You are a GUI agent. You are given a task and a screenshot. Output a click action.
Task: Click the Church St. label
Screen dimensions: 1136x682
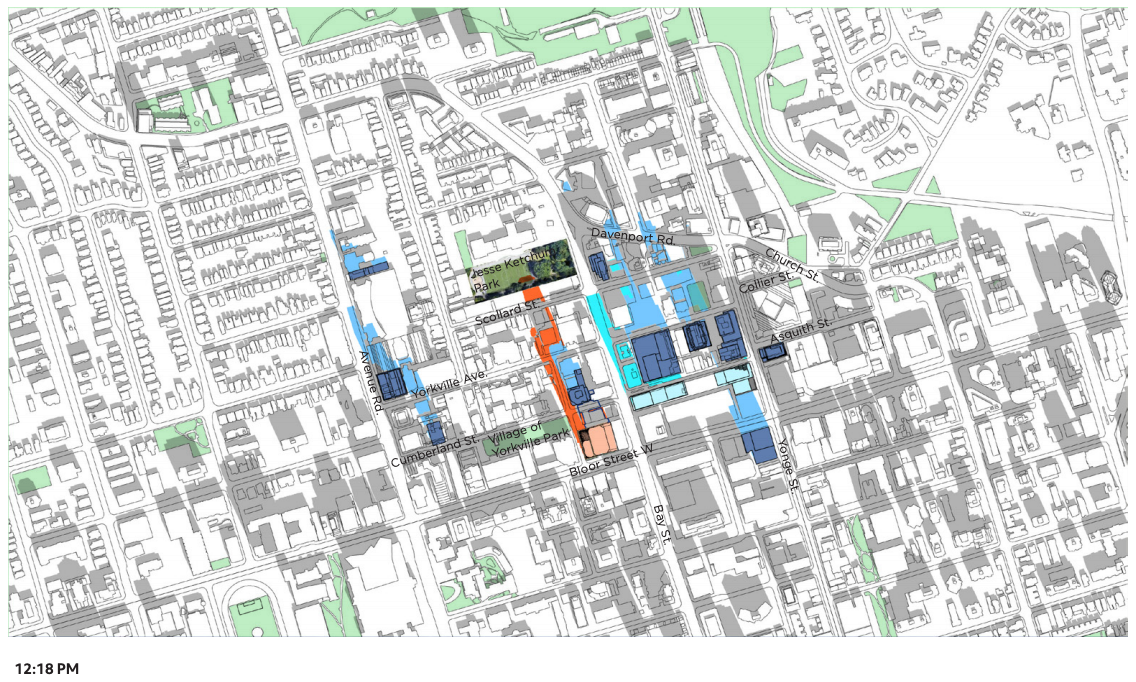coord(792,262)
